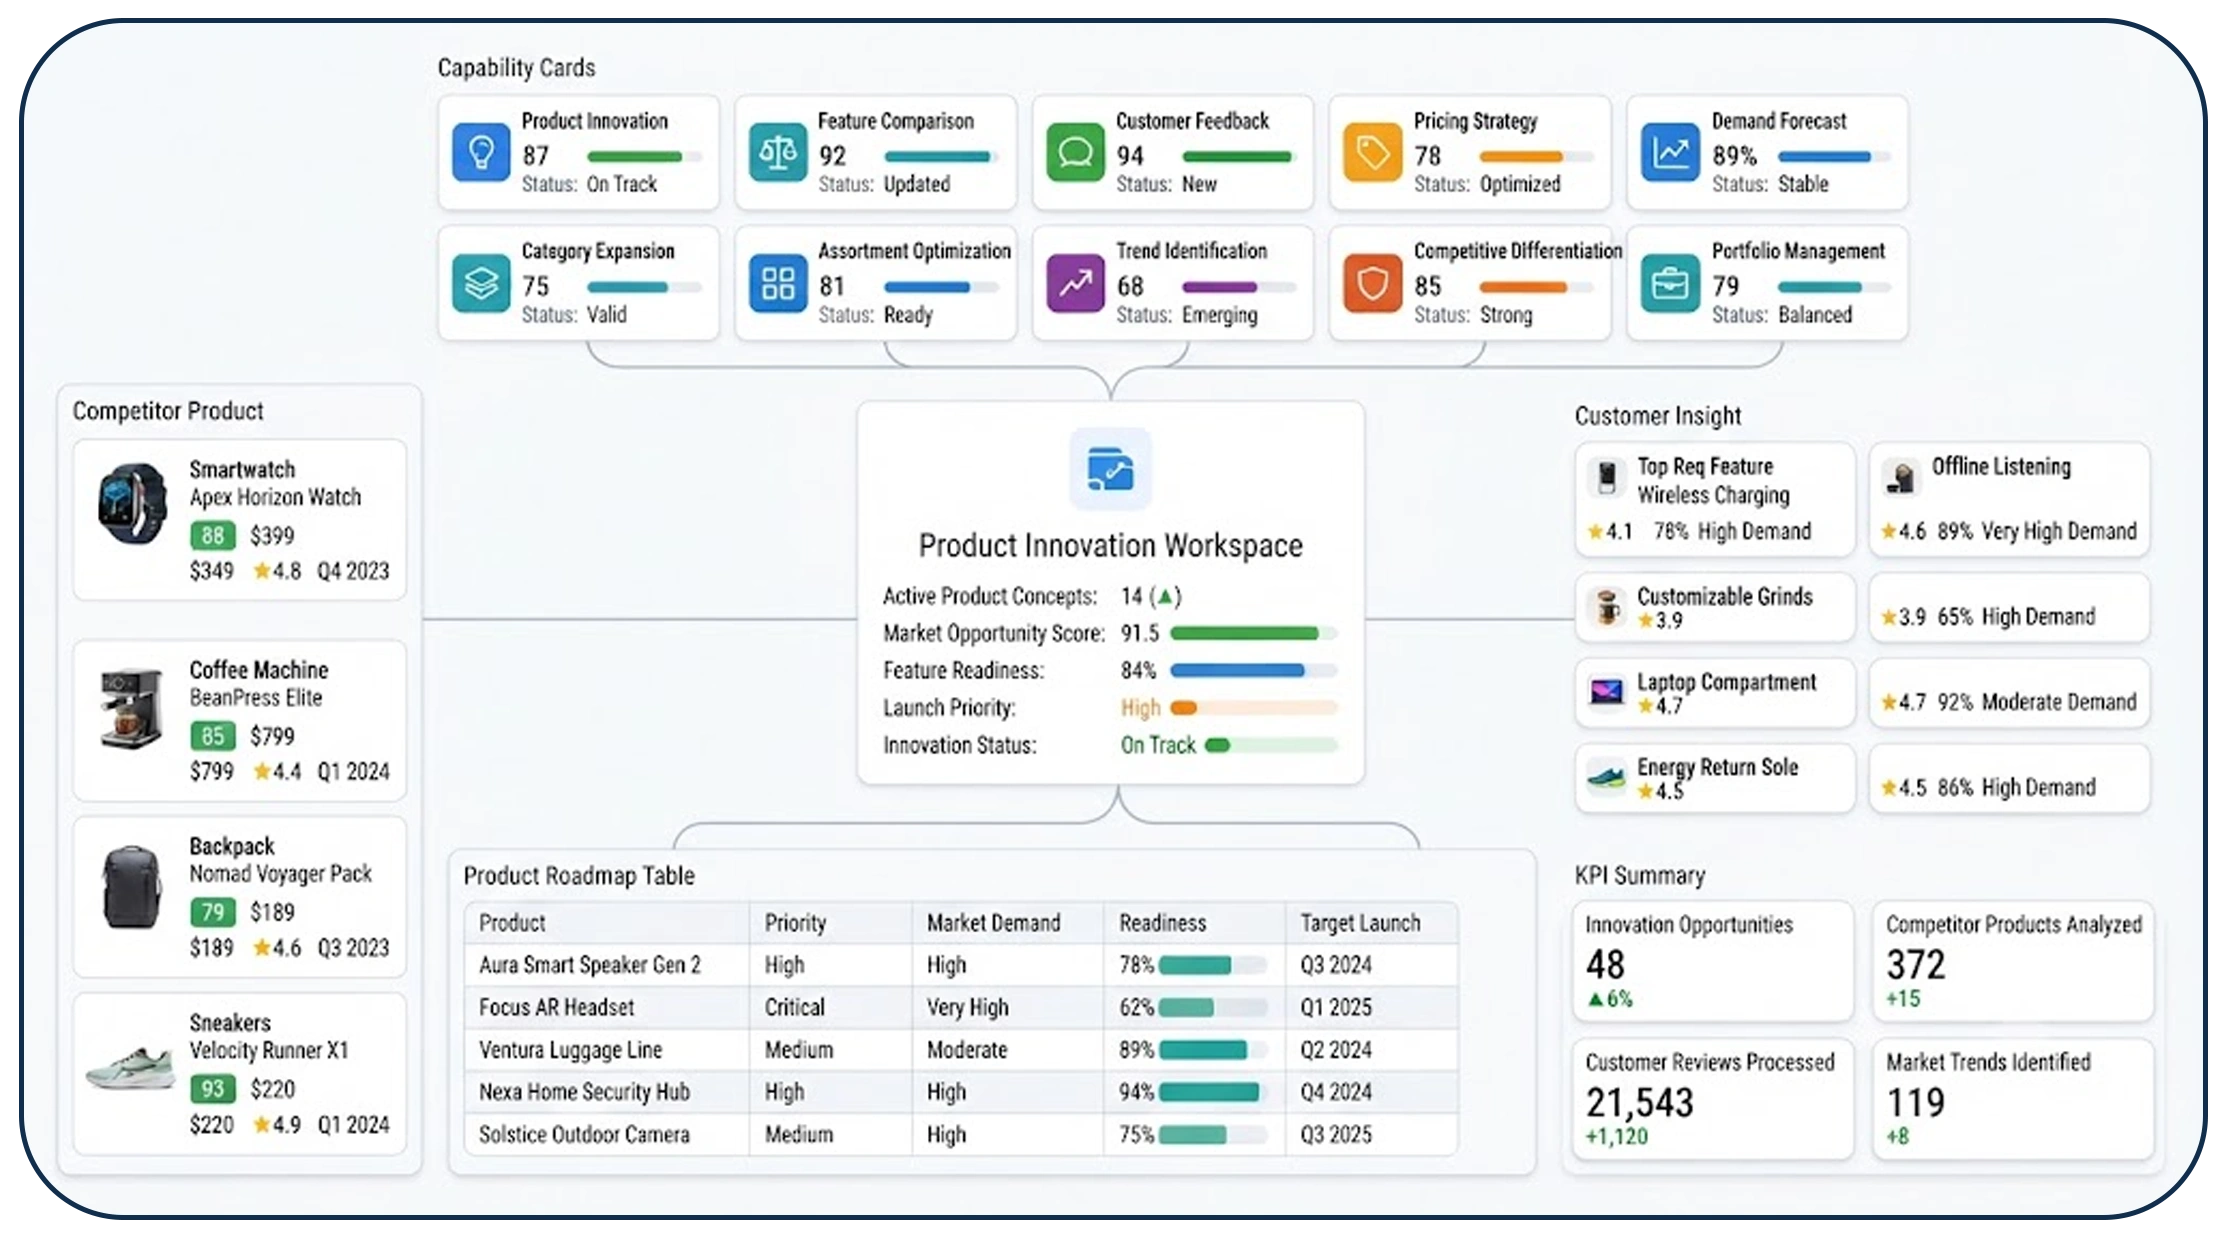Screen dimensions: 2223x1240
Task: Click the Portfolio Management Balanced status
Action: [x=1815, y=315]
